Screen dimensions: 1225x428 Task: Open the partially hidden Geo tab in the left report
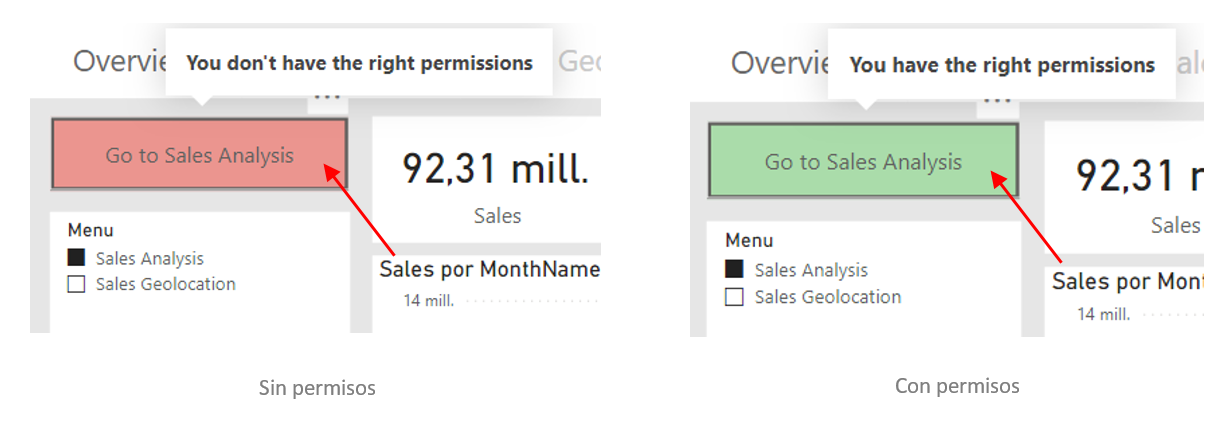[x=578, y=62]
